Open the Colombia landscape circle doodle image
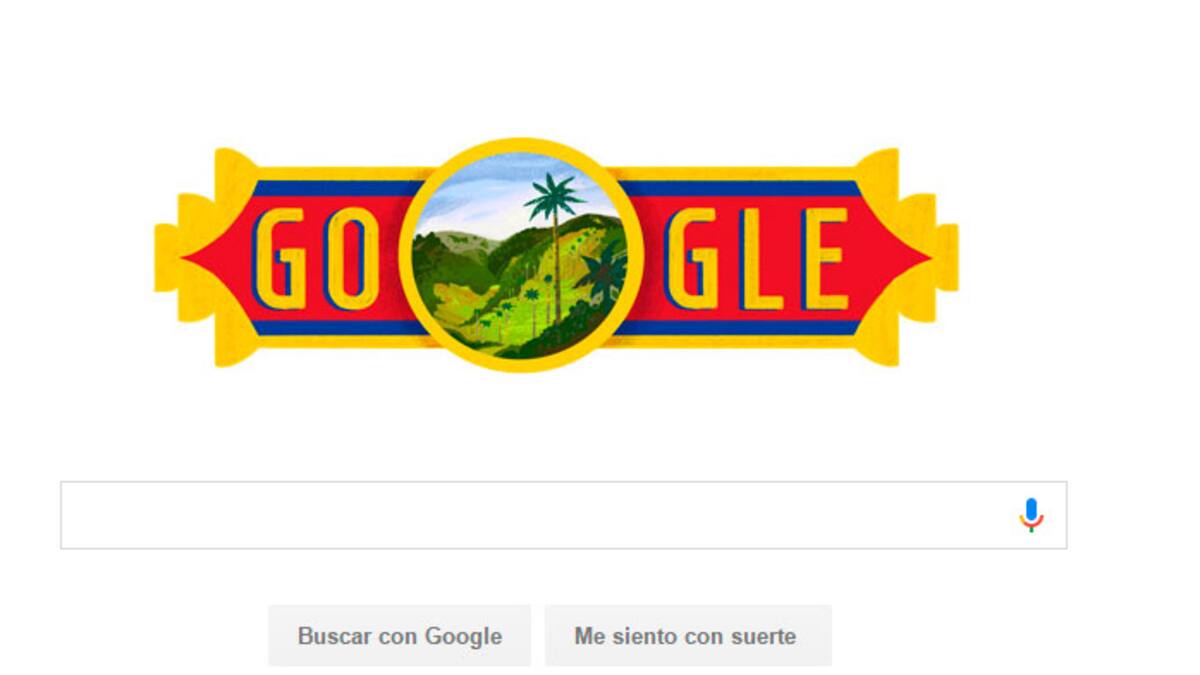Viewport: 1200px width, 675px height. click(520, 255)
